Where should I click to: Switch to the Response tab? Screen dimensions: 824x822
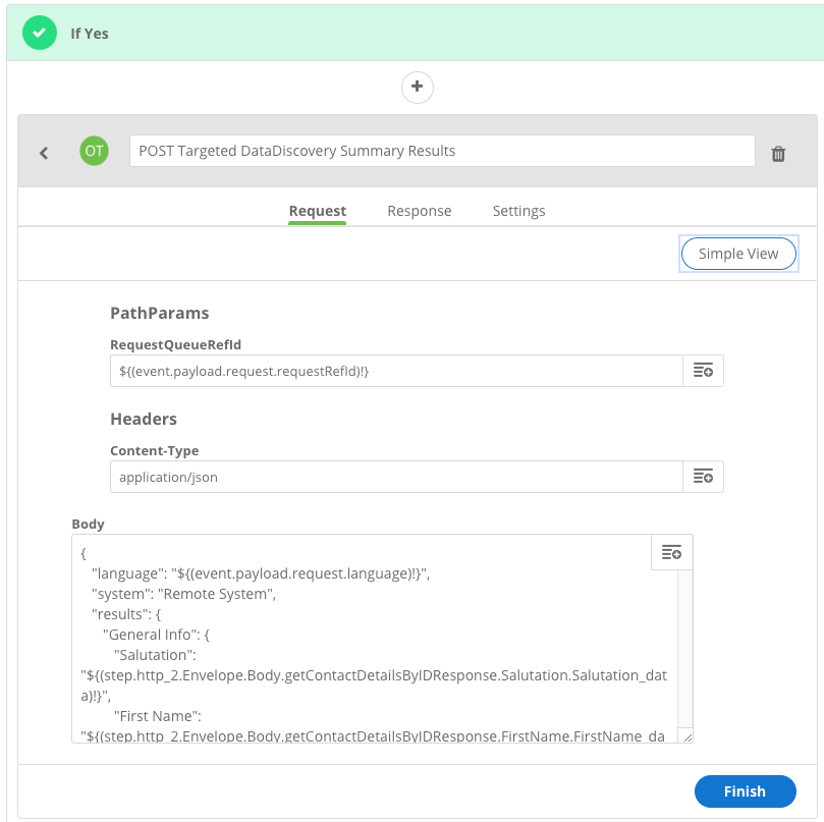pos(419,211)
